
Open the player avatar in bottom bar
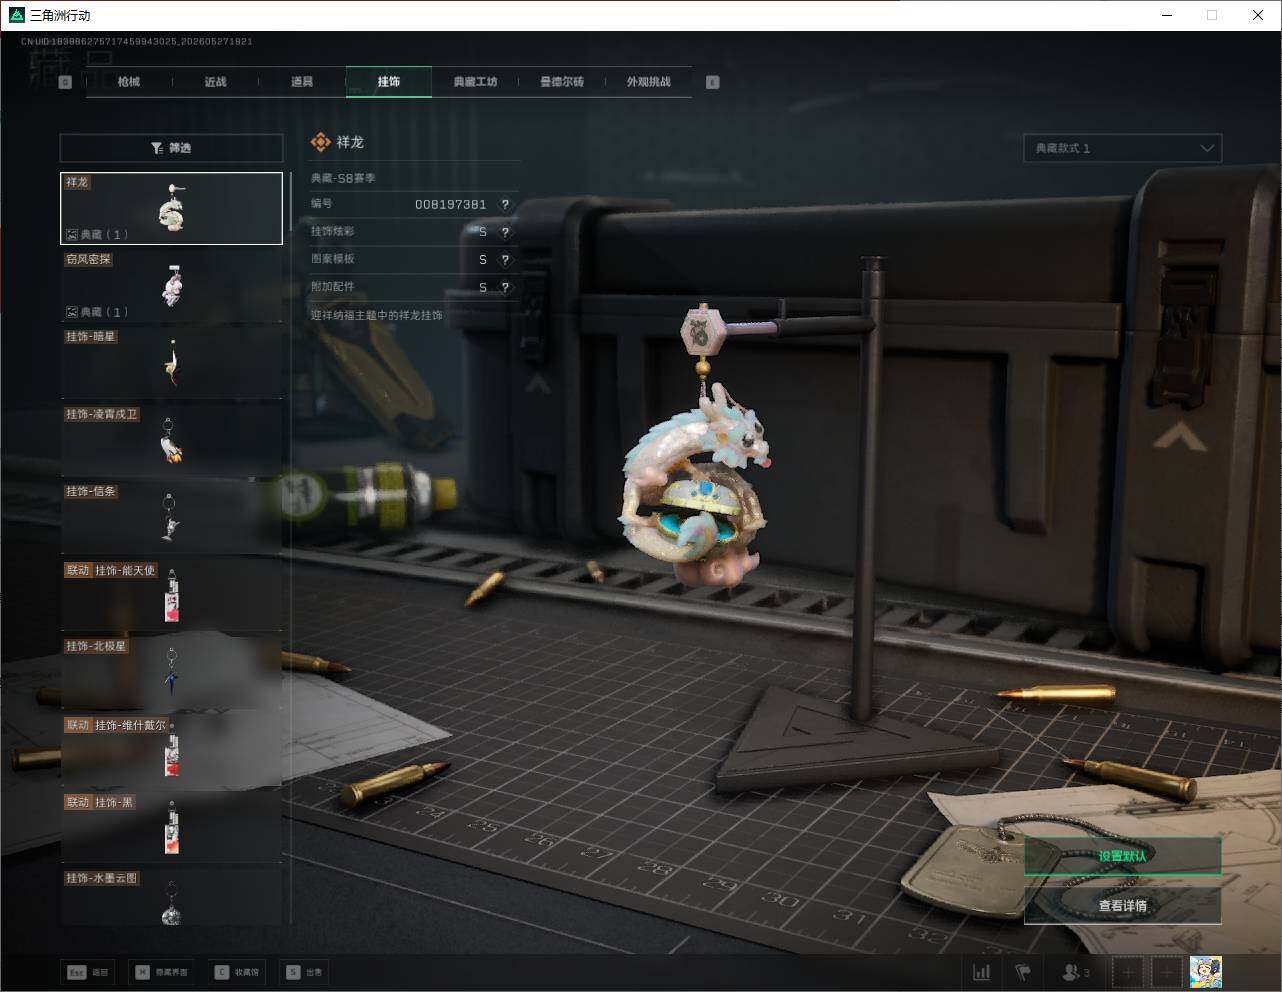point(1206,972)
